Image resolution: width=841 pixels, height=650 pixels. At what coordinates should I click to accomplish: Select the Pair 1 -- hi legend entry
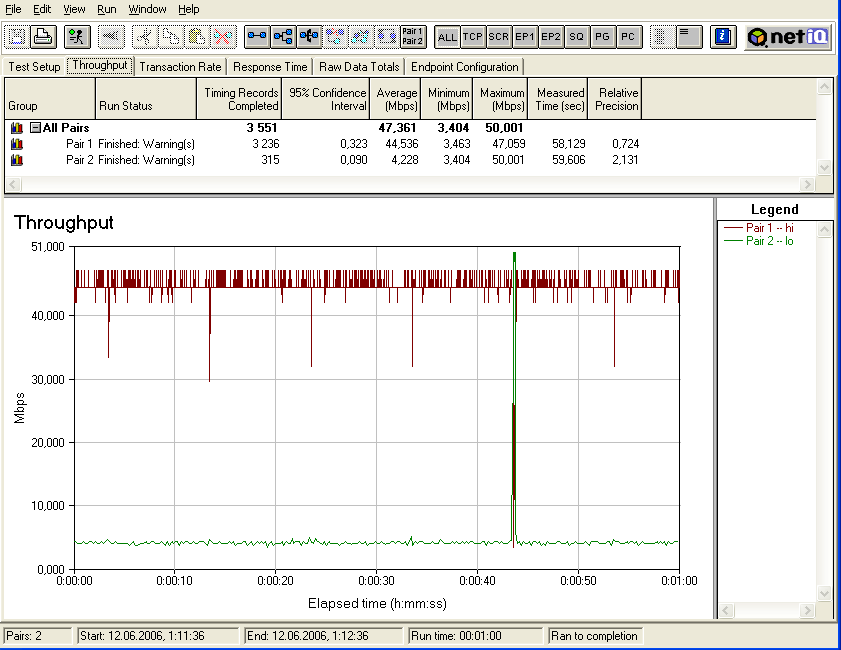coord(758,227)
